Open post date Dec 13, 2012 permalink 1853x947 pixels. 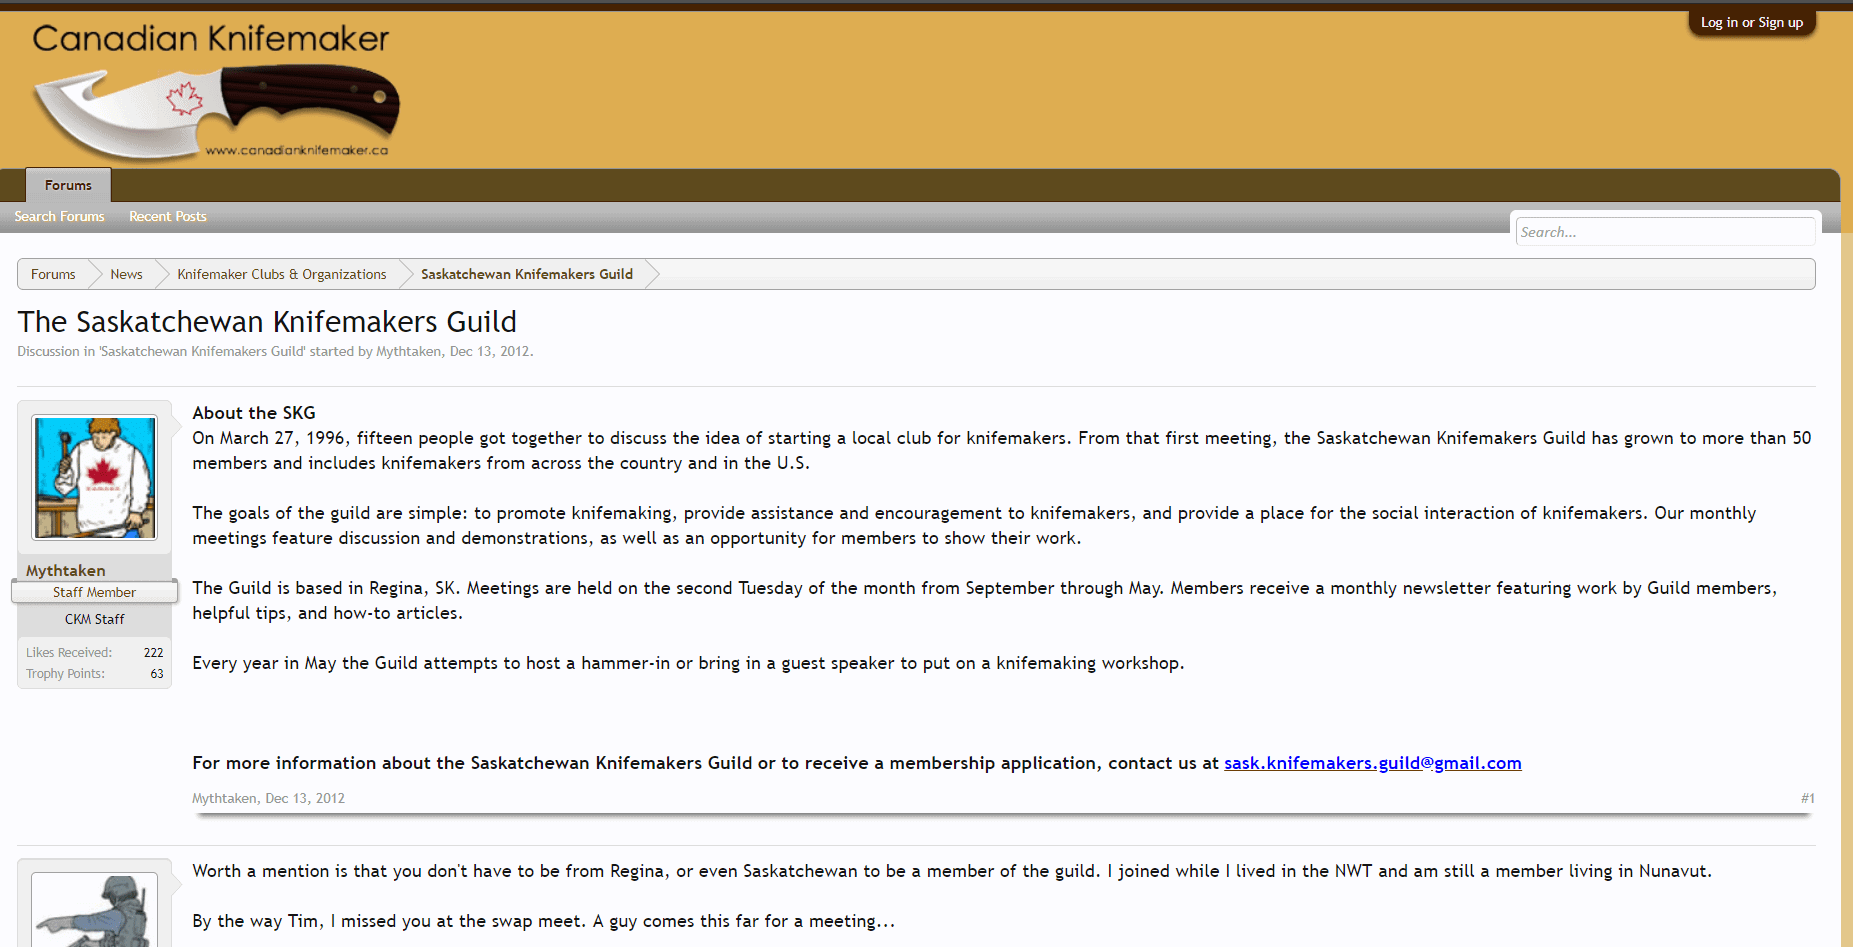305,798
